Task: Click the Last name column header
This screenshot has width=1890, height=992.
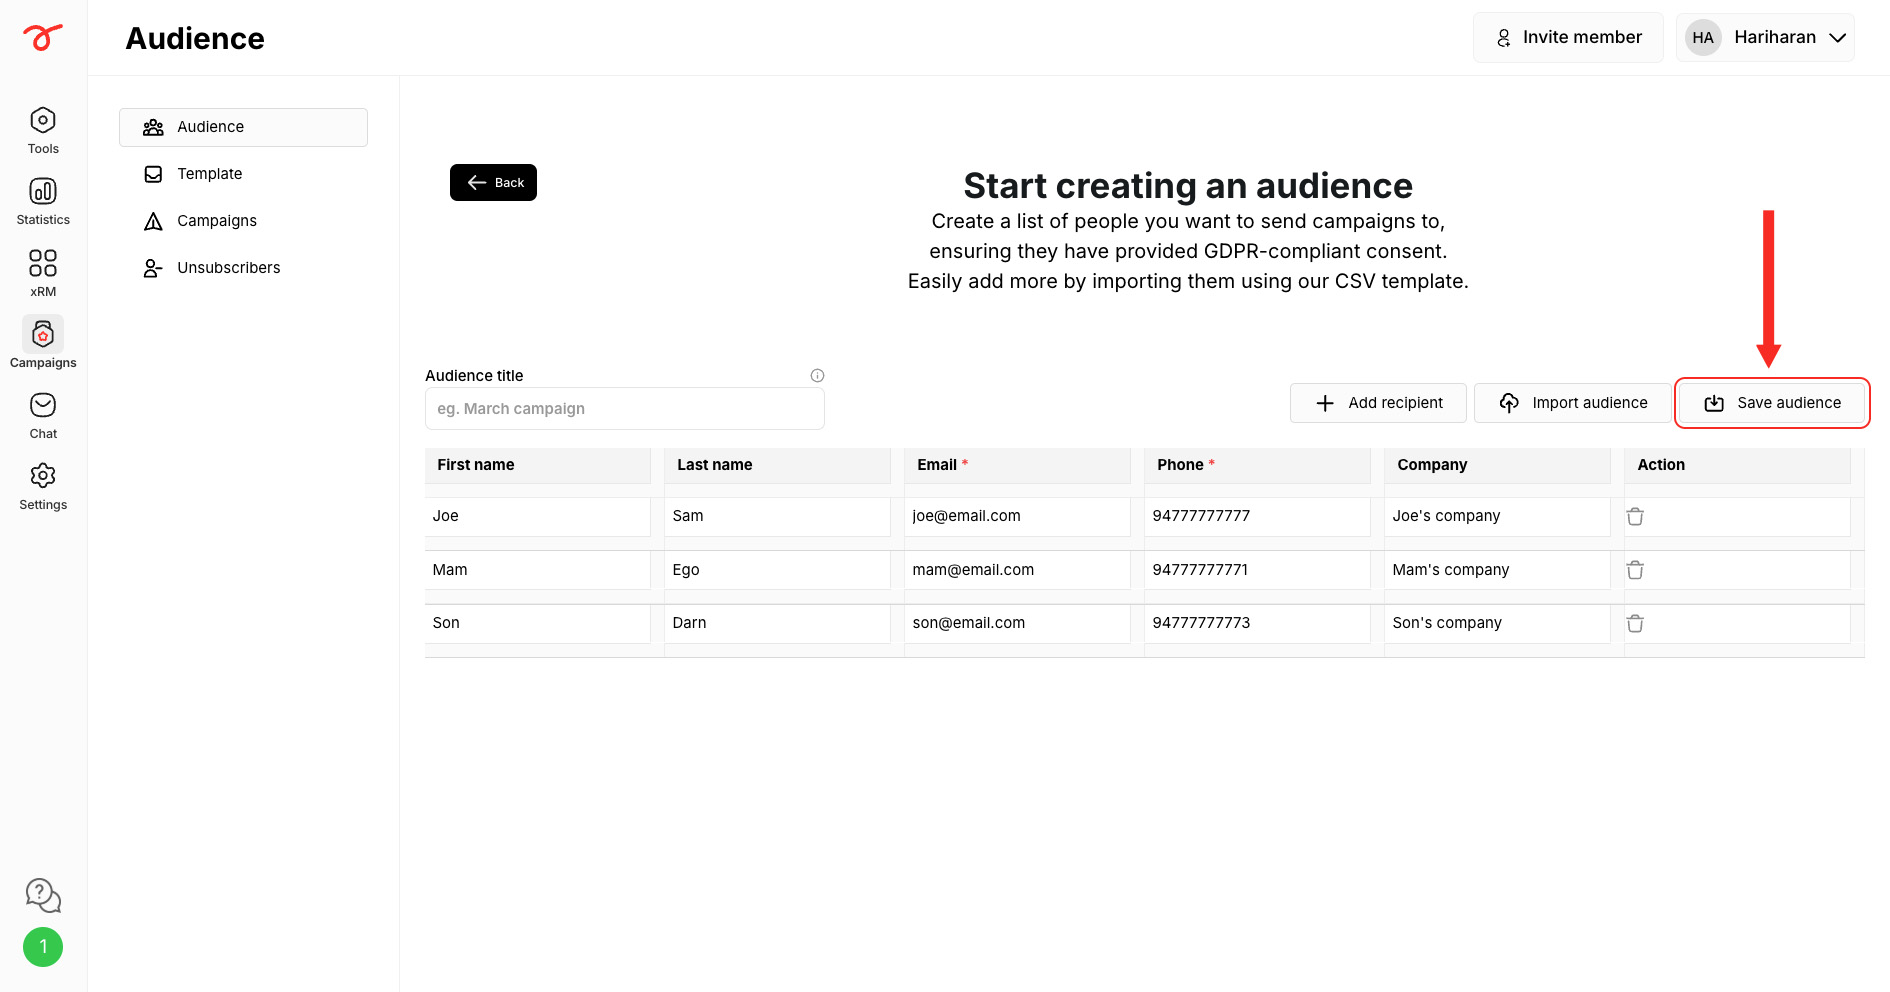Action: point(778,465)
